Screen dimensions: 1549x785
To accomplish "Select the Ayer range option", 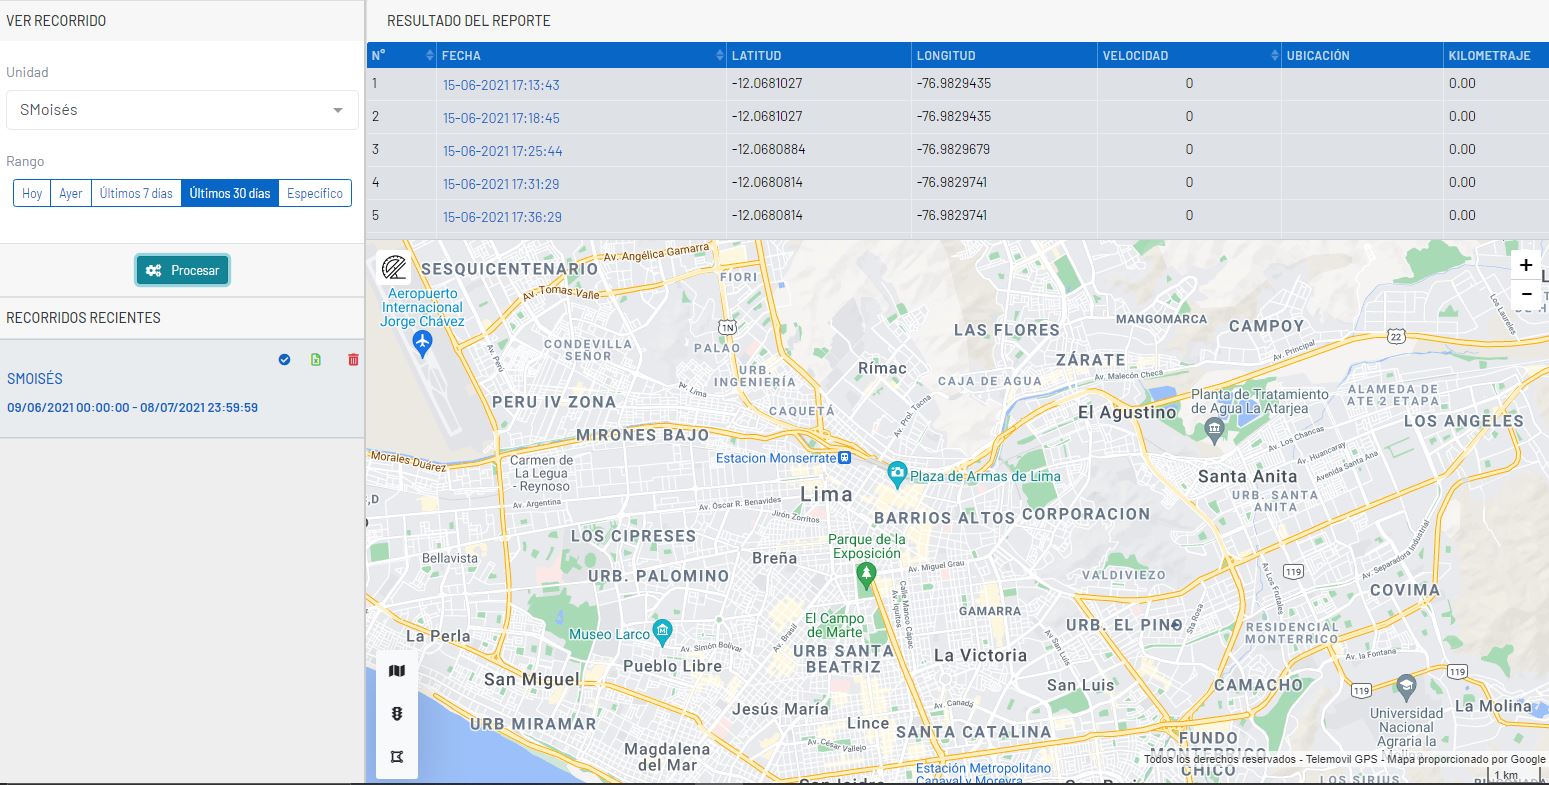I will [x=71, y=193].
